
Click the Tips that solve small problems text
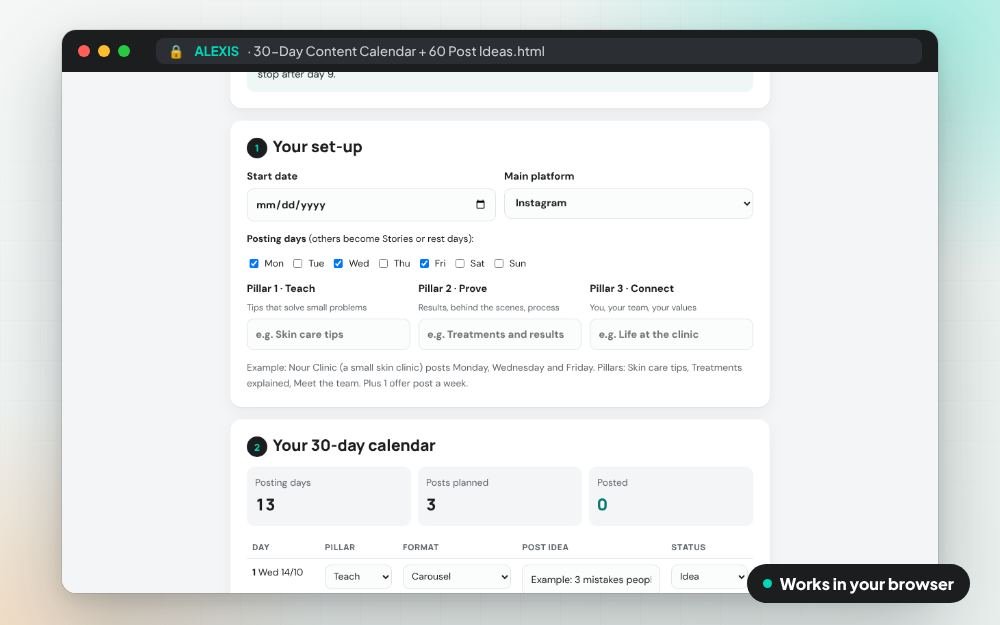(307, 308)
